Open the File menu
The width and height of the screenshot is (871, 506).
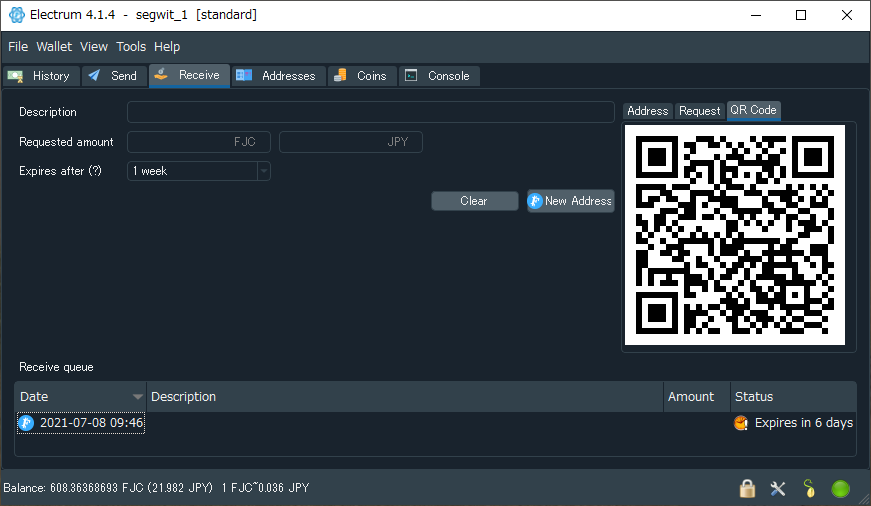point(18,47)
